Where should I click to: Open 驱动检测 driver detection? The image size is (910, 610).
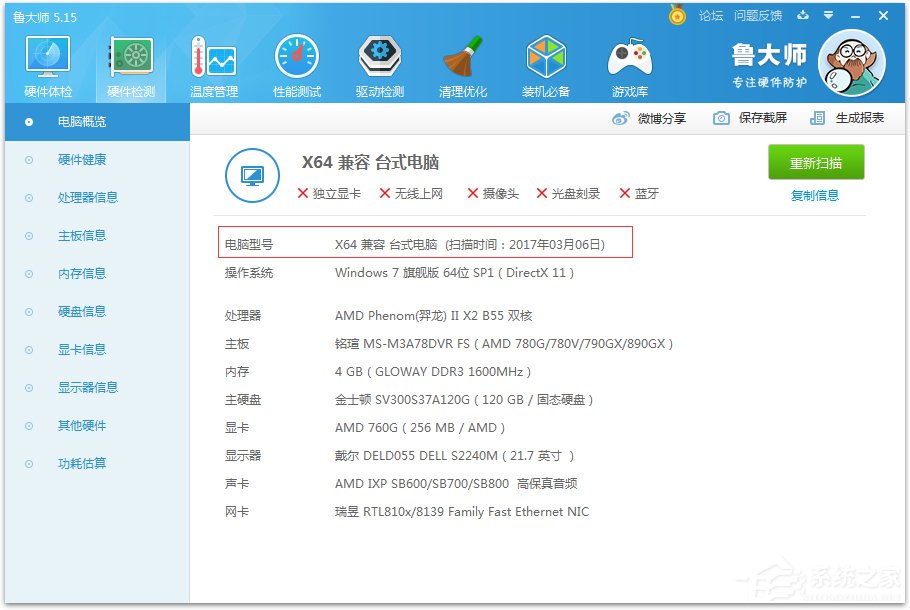[379, 60]
